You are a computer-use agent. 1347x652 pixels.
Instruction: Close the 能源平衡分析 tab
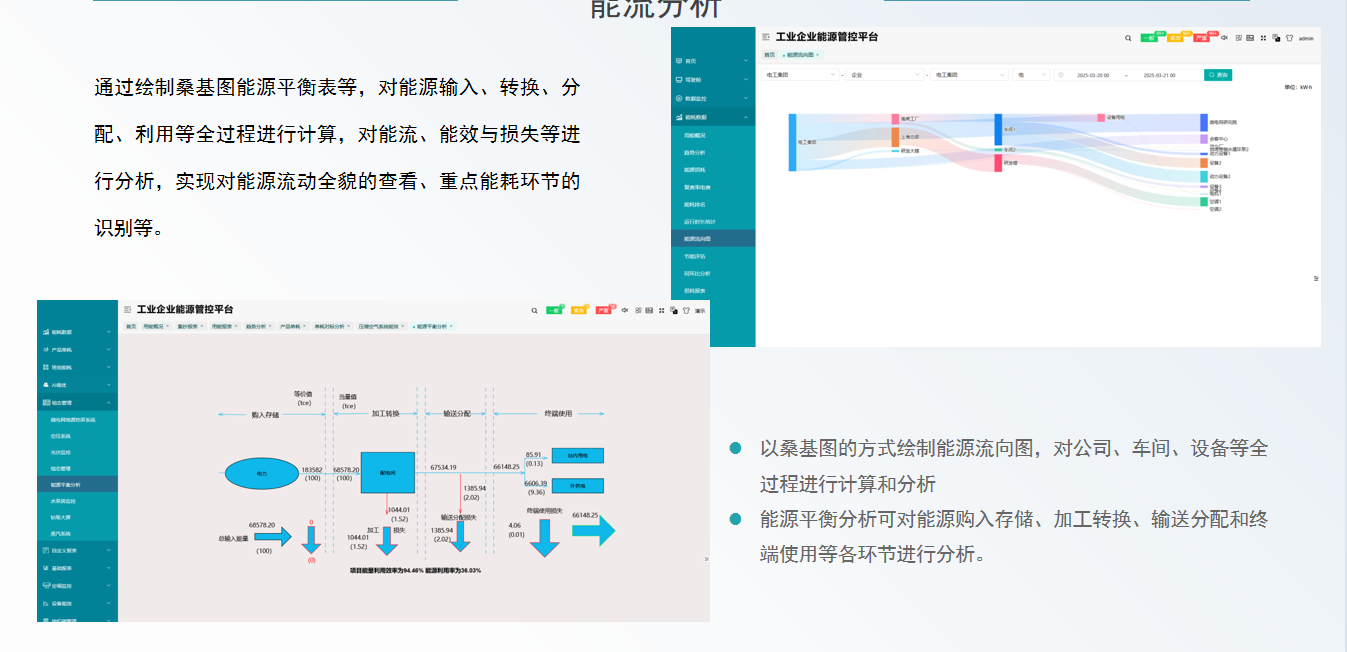pyautogui.click(x=453, y=326)
